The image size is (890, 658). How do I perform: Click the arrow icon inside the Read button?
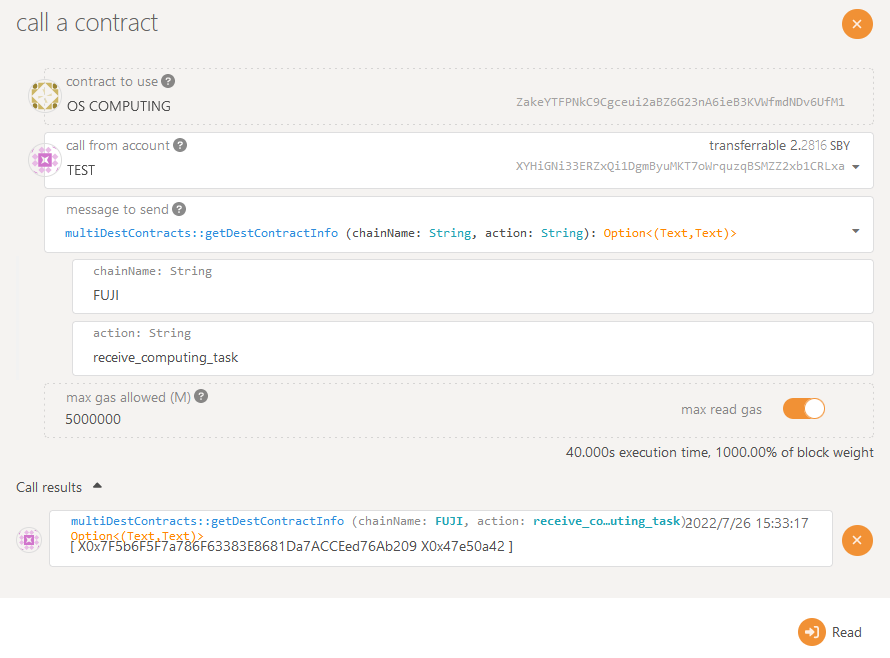pyautogui.click(x=810, y=632)
